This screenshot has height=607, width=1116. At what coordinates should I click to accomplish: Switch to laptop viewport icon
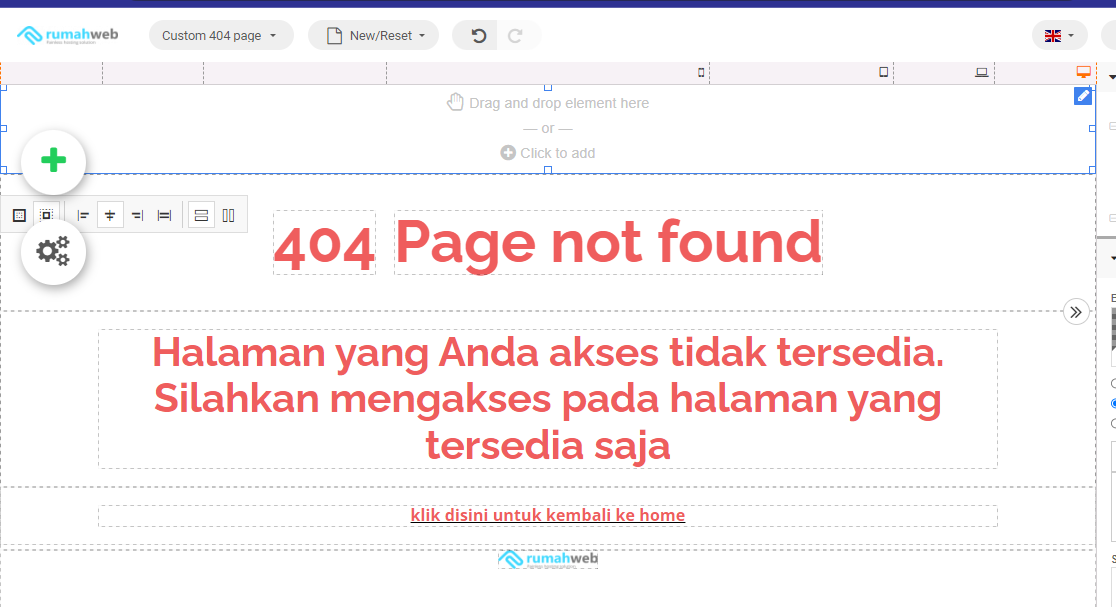tap(982, 73)
